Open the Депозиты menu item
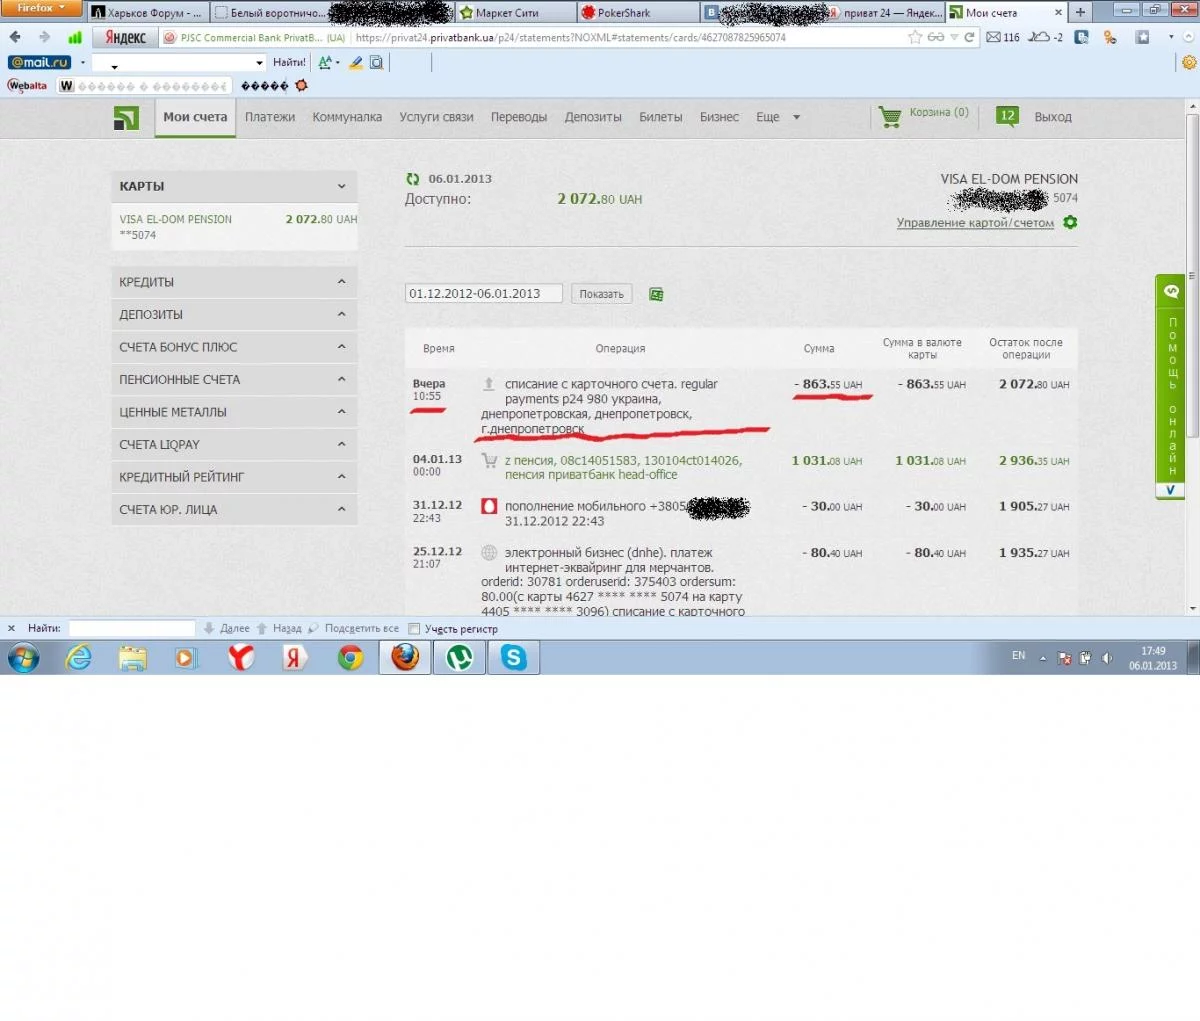Image resolution: width=1200 pixels, height=1021 pixels. click(x=593, y=117)
